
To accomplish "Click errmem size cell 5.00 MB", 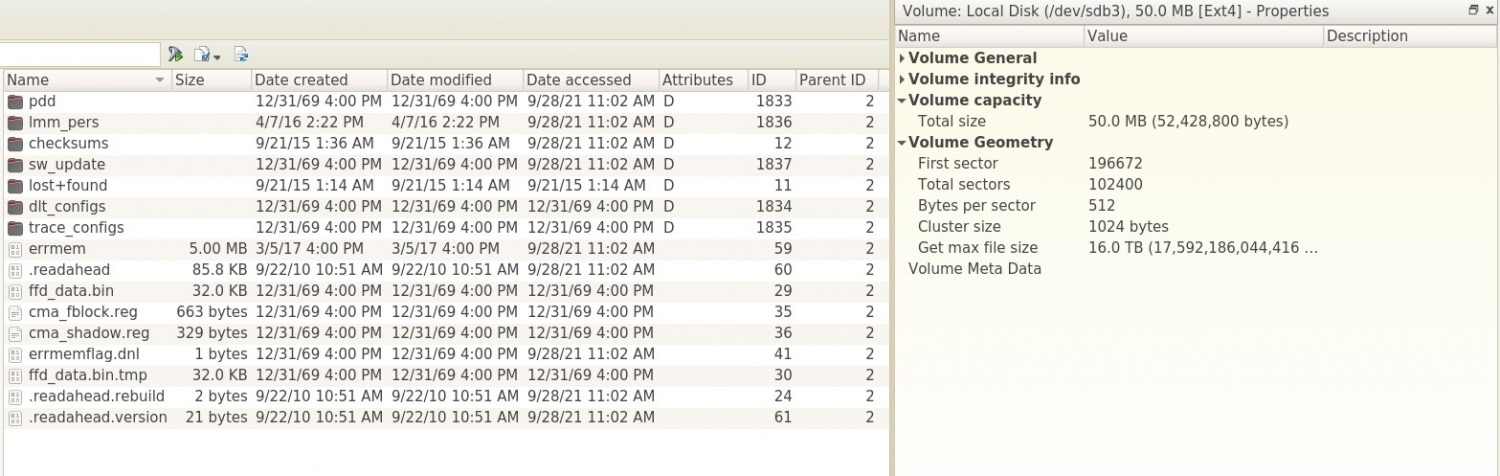I will (217, 248).
